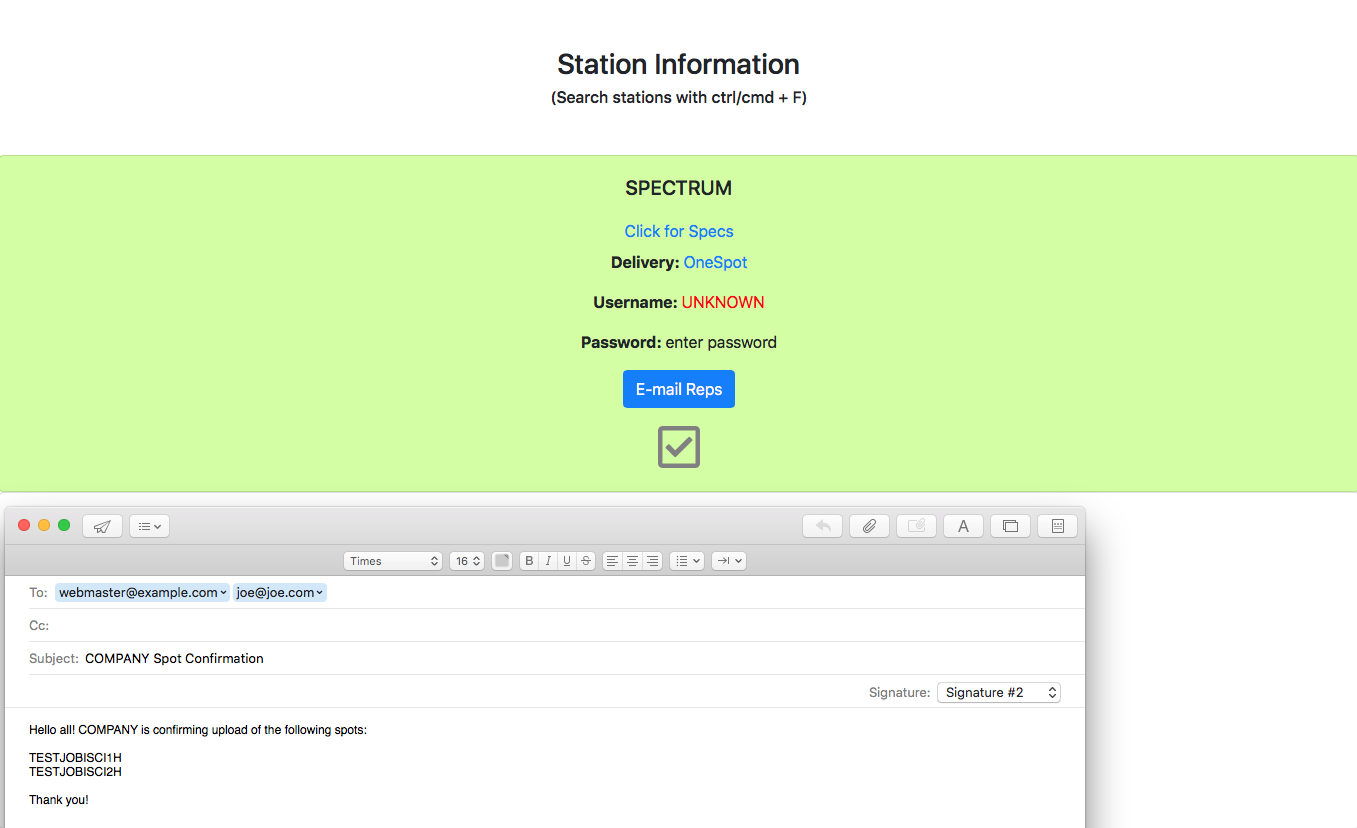1357x828 pixels.
Task: Follow the OneSpot delivery link
Action: (715, 262)
